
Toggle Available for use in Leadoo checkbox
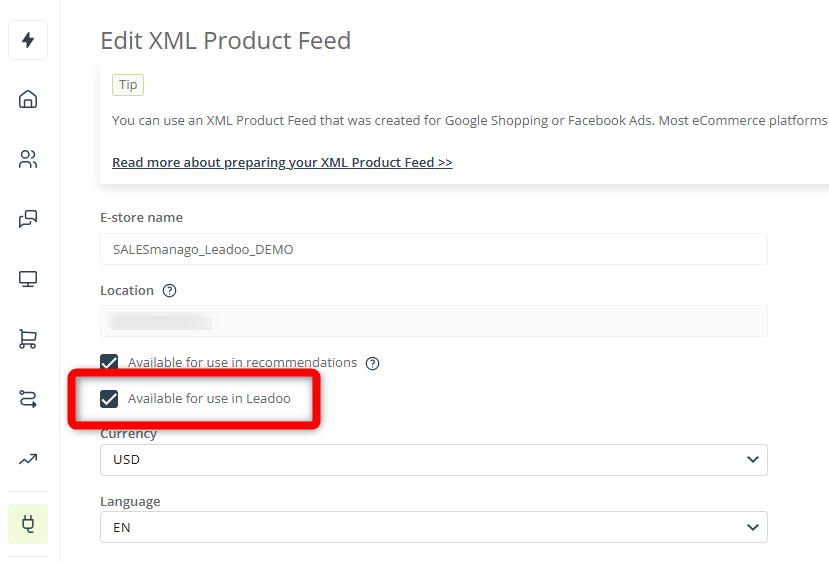pos(109,399)
